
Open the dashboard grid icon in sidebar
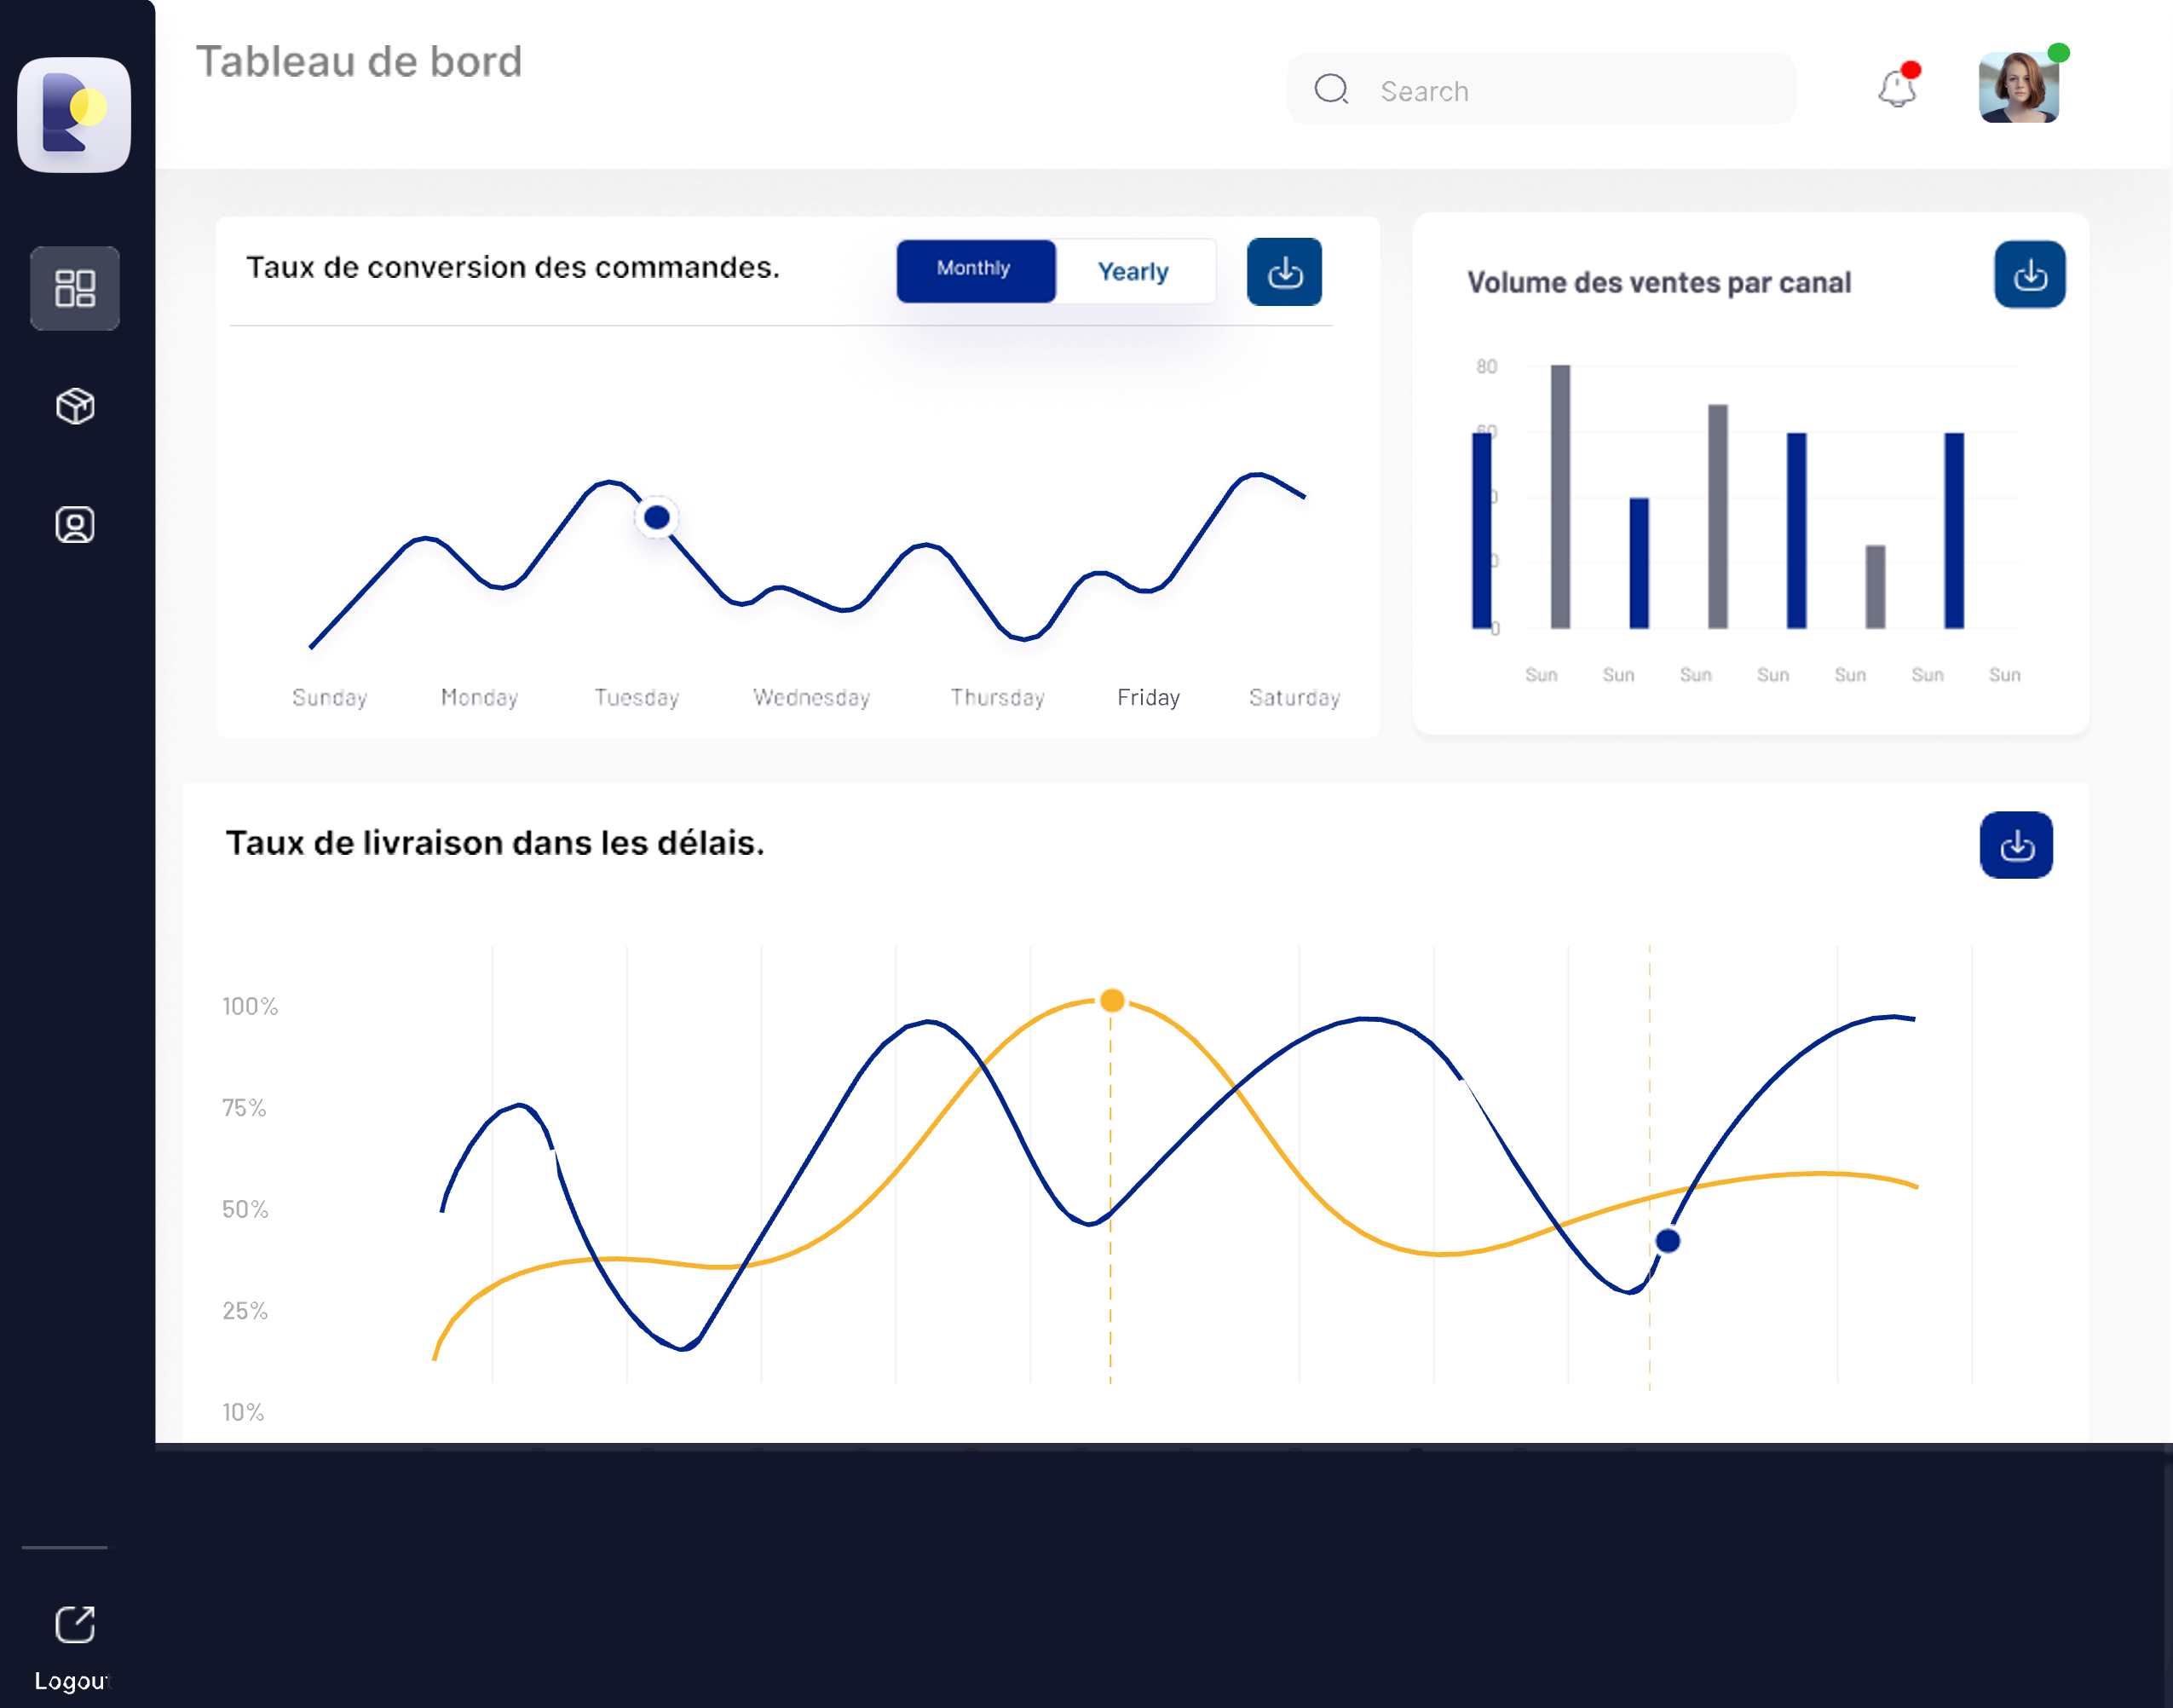click(x=75, y=289)
